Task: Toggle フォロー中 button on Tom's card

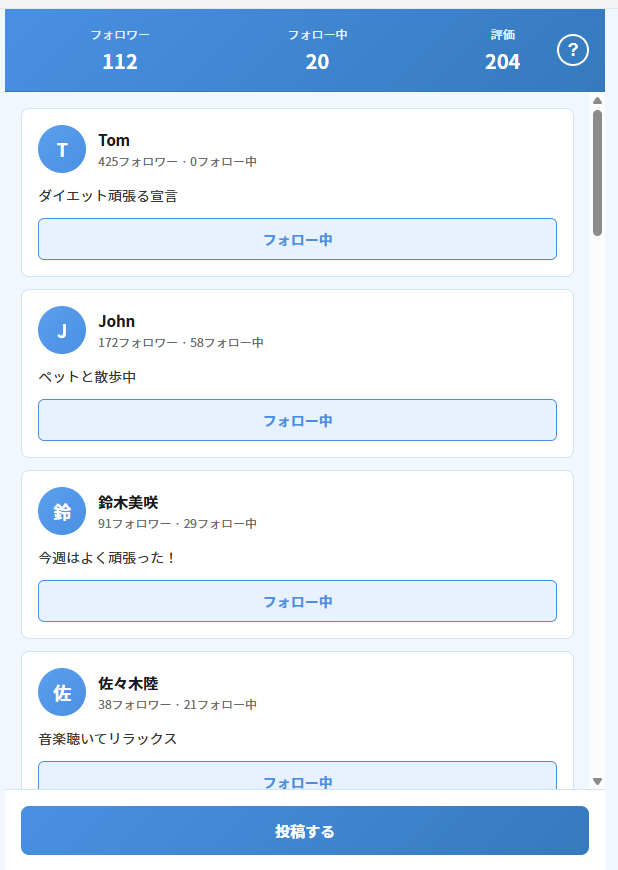Action: pos(297,239)
